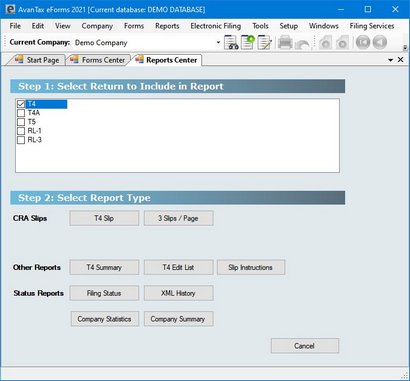Click the add new slip icon
The image size is (410, 381).
click(x=248, y=43)
